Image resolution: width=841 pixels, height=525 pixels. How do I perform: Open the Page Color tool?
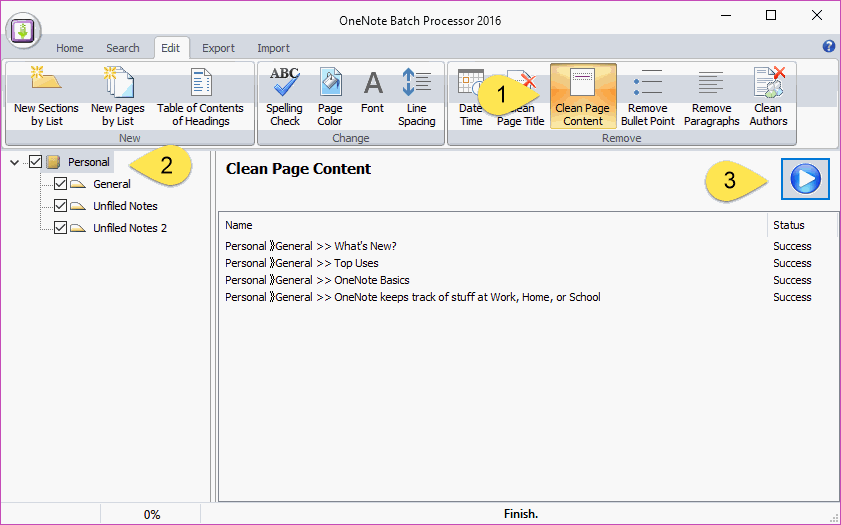click(330, 97)
